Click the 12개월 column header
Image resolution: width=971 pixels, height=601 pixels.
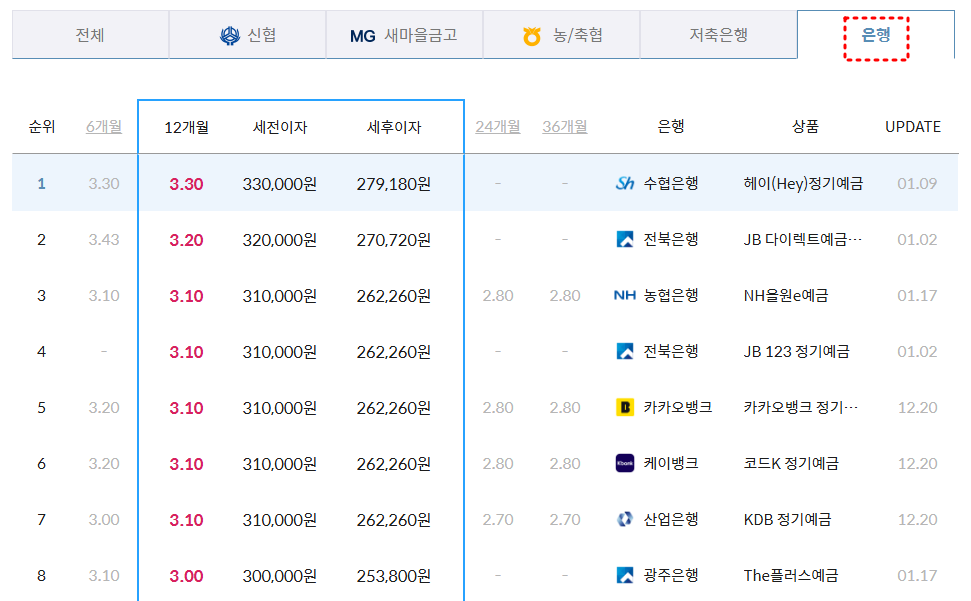[186, 128]
